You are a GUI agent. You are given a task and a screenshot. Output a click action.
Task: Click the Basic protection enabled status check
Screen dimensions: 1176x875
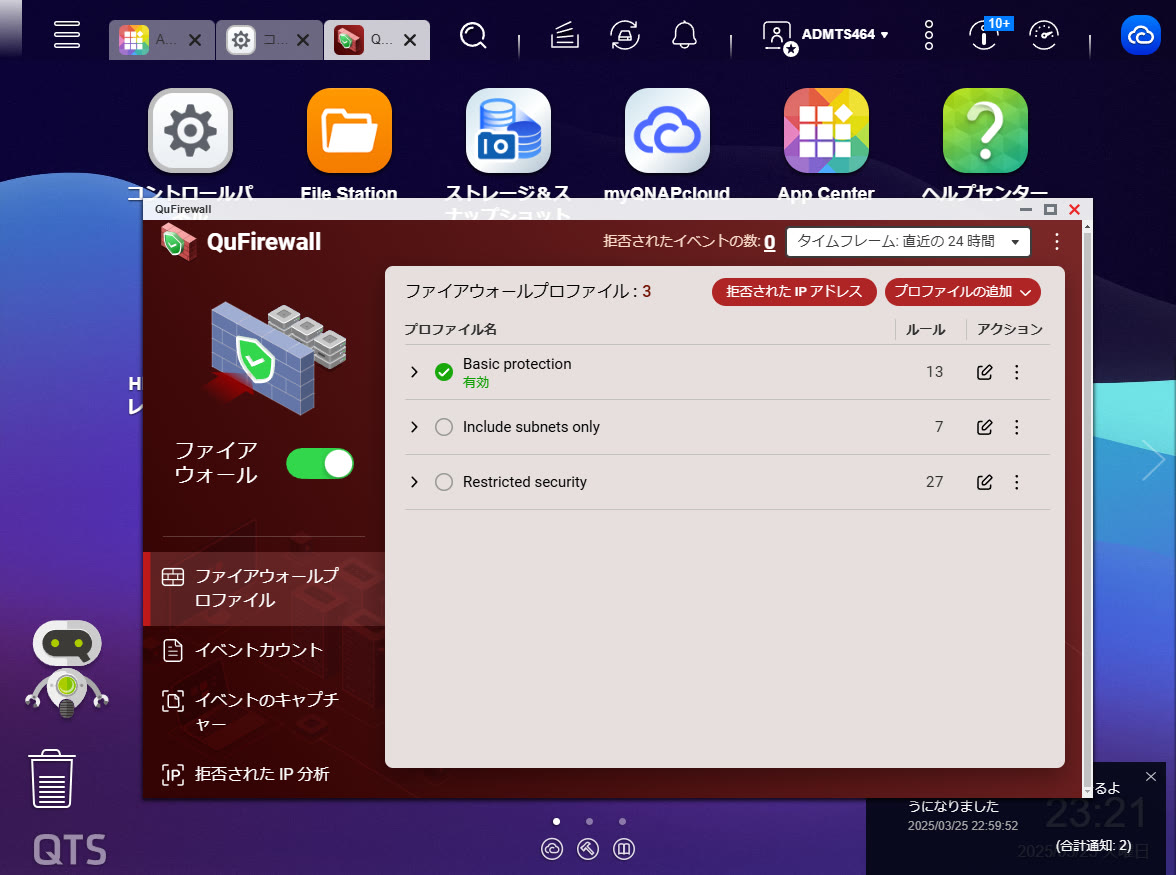(x=444, y=372)
